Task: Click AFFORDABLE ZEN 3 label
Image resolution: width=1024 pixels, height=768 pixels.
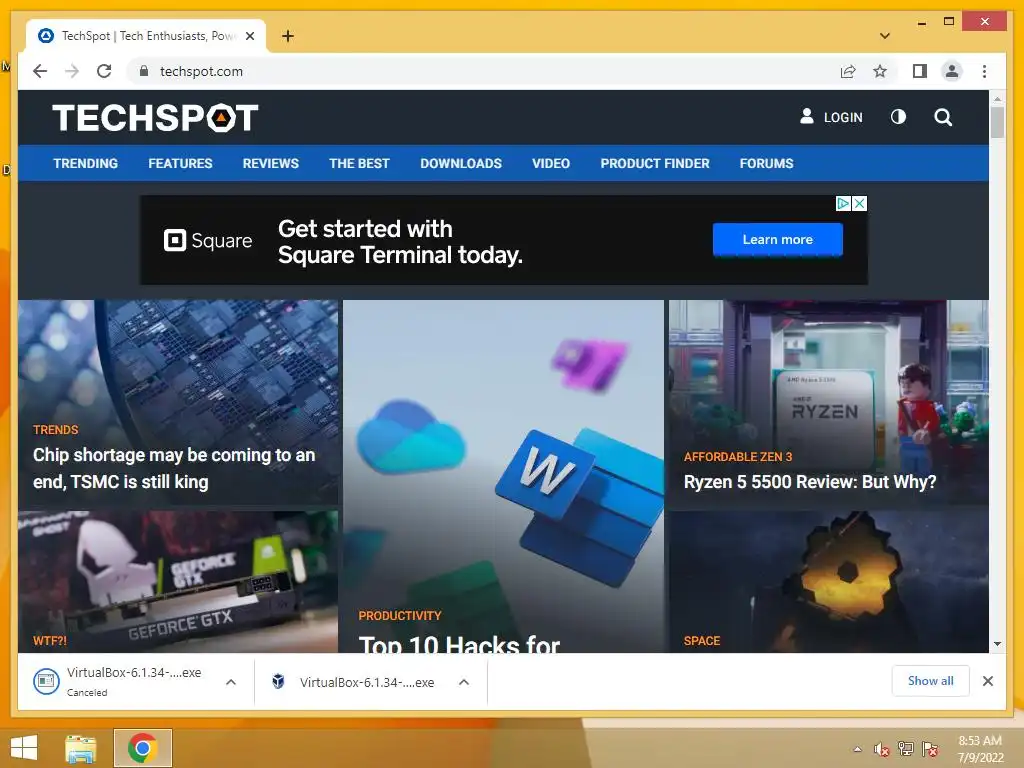Action: tap(738, 456)
